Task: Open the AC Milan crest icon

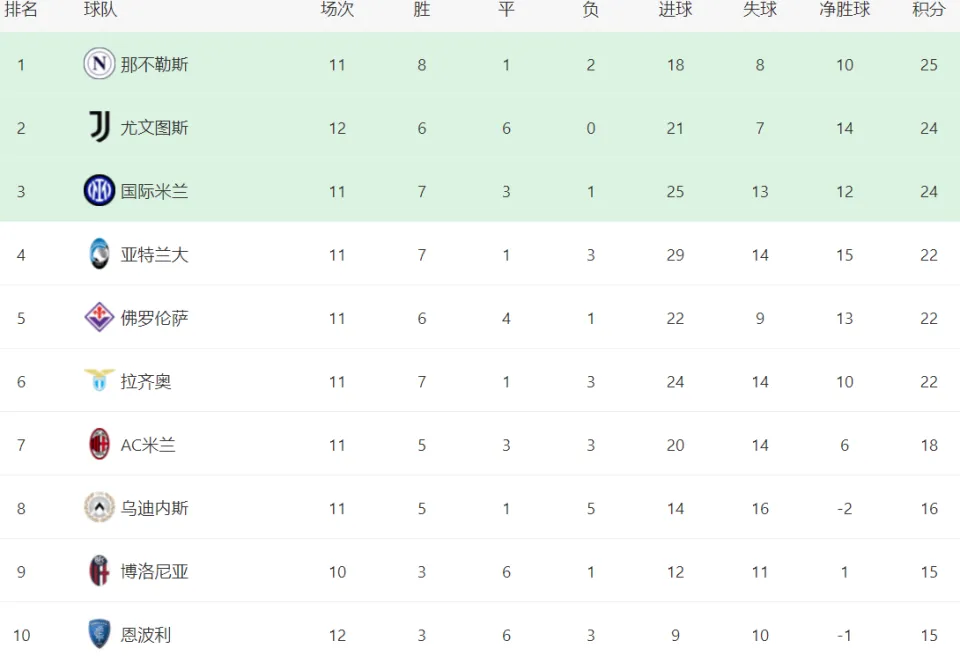Action: click(99, 444)
